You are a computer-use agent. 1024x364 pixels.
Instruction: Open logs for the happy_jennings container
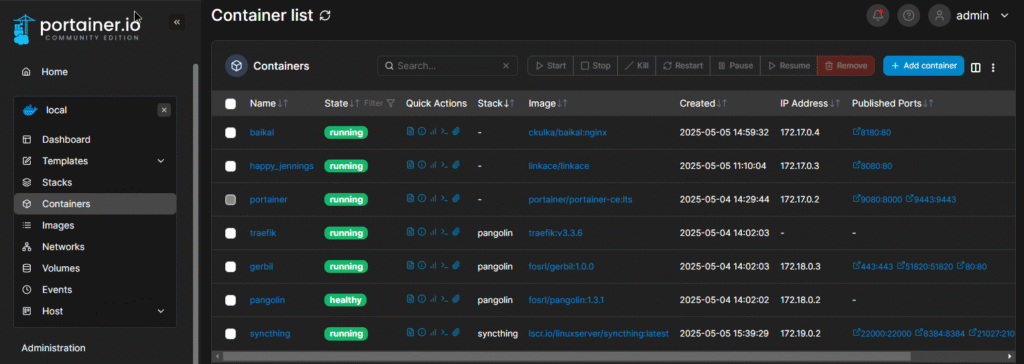click(410, 164)
